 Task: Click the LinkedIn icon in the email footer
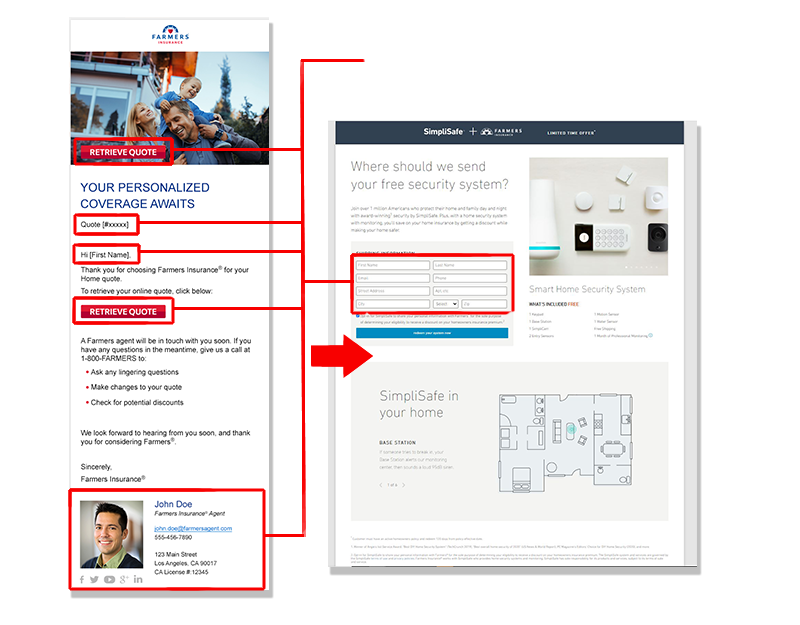point(137,579)
